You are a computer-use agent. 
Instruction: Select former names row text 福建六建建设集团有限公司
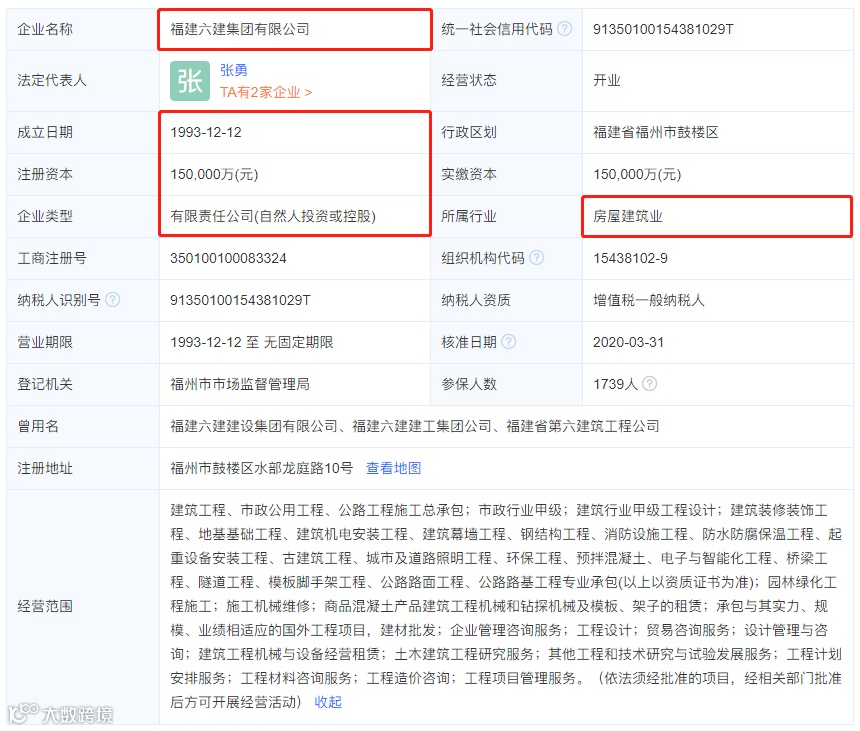click(253, 426)
